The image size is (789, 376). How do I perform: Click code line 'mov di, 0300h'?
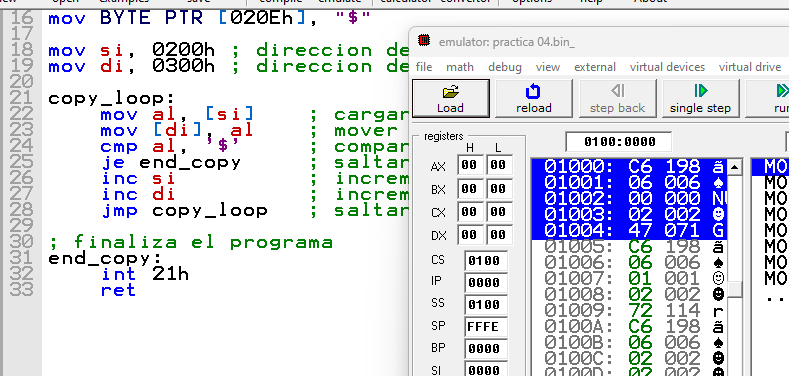(x=131, y=67)
